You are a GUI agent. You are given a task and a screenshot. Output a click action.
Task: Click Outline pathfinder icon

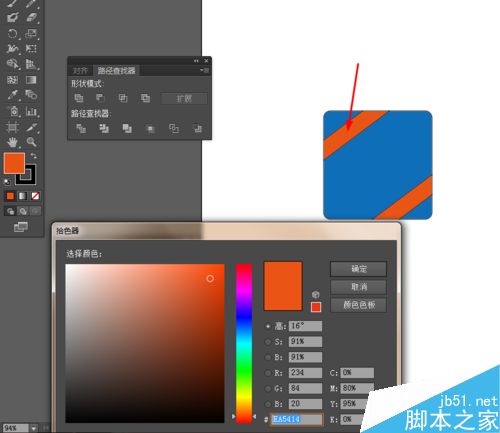174,129
